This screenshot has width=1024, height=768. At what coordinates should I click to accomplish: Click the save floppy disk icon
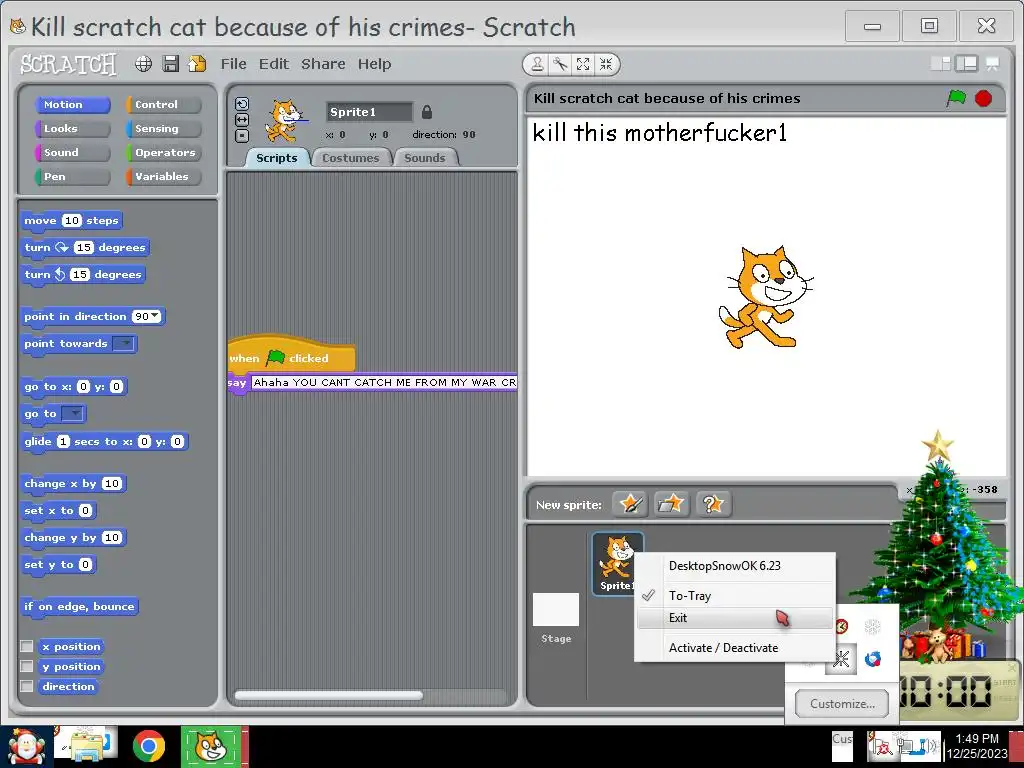pyautogui.click(x=170, y=63)
